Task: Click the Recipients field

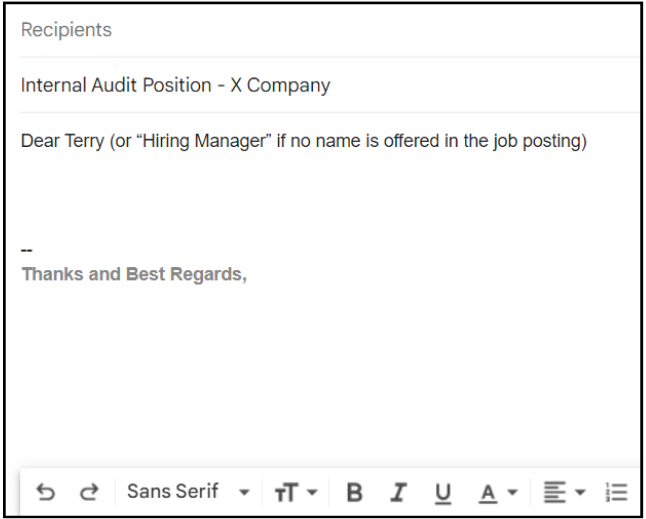Action: coord(300,30)
